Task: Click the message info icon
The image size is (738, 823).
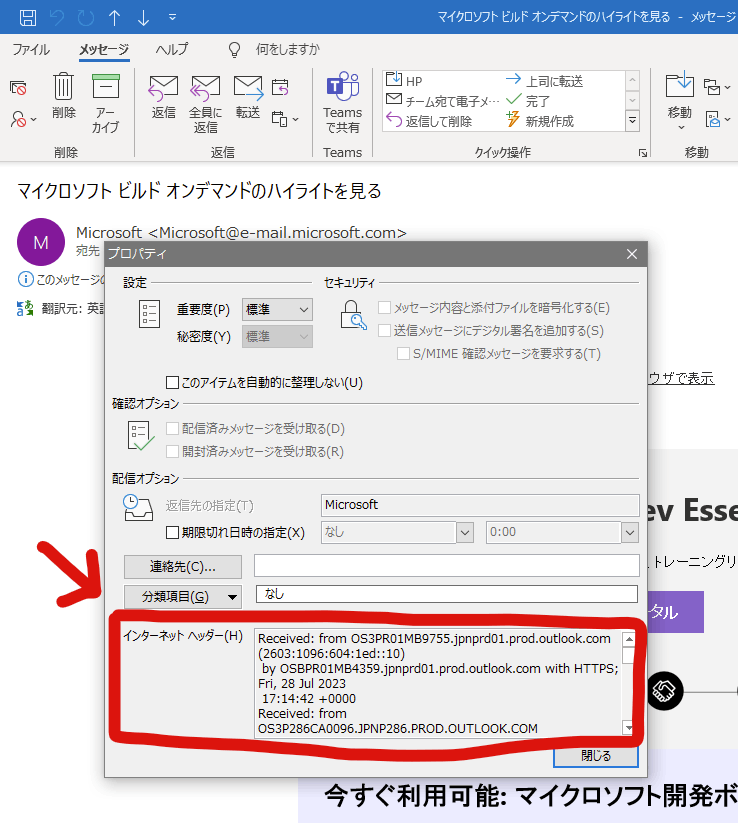Action: (x=25, y=279)
